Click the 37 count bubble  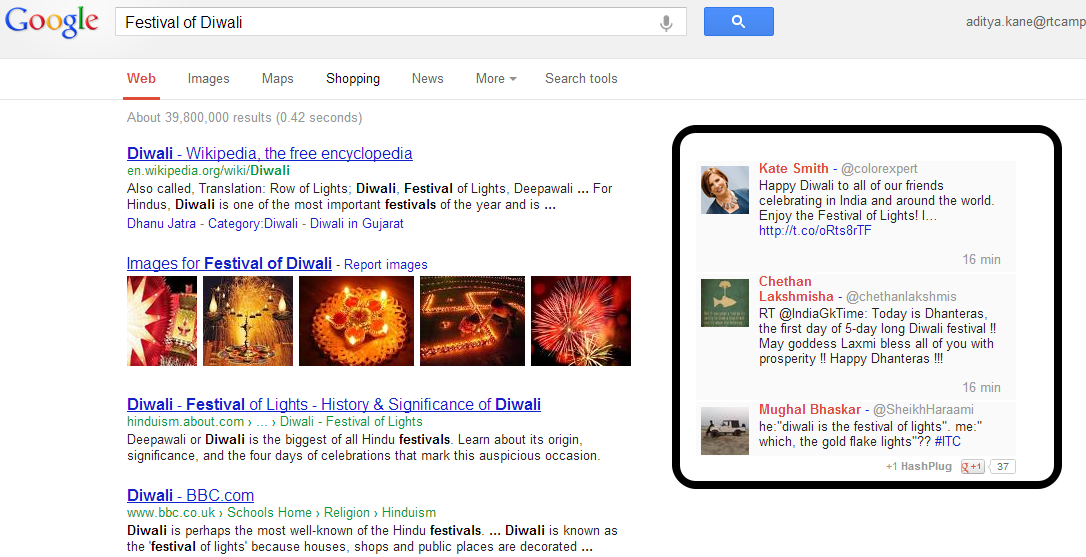pyautogui.click(x=1003, y=466)
